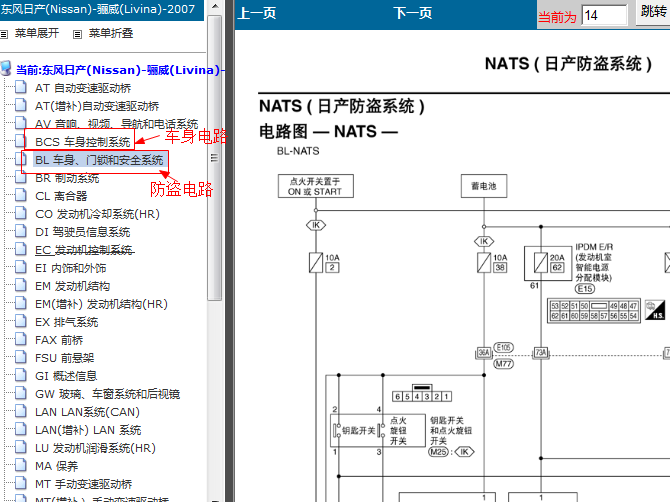Select the root node 当前:东风日产(Nissan)-骊威(Livina)

pos(120,70)
